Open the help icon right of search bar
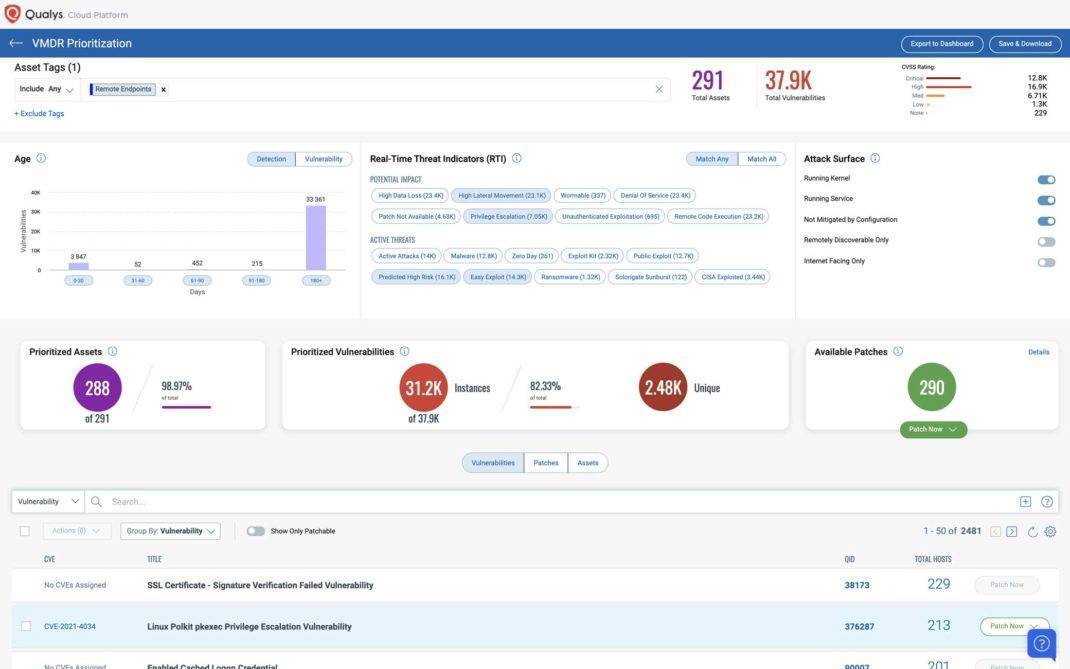1070x669 pixels. click(x=1047, y=502)
